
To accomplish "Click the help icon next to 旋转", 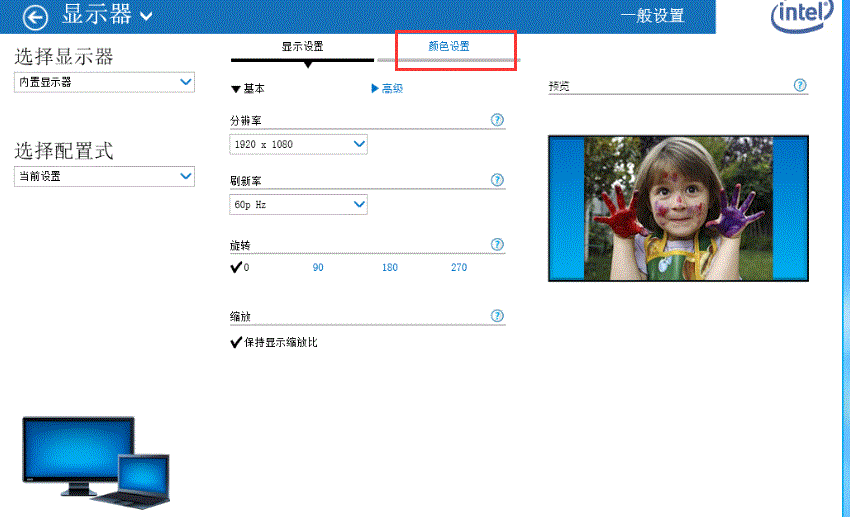I will [497, 244].
